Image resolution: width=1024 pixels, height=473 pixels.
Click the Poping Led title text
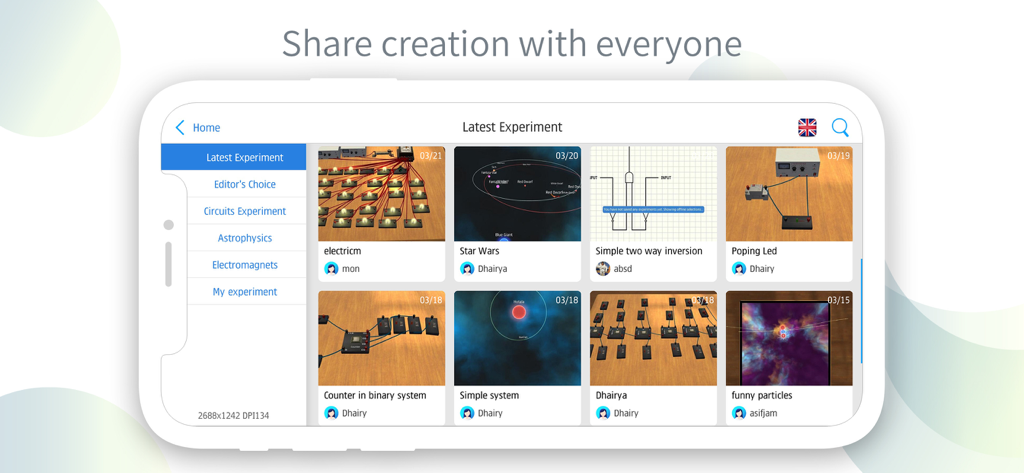coord(754,252)
